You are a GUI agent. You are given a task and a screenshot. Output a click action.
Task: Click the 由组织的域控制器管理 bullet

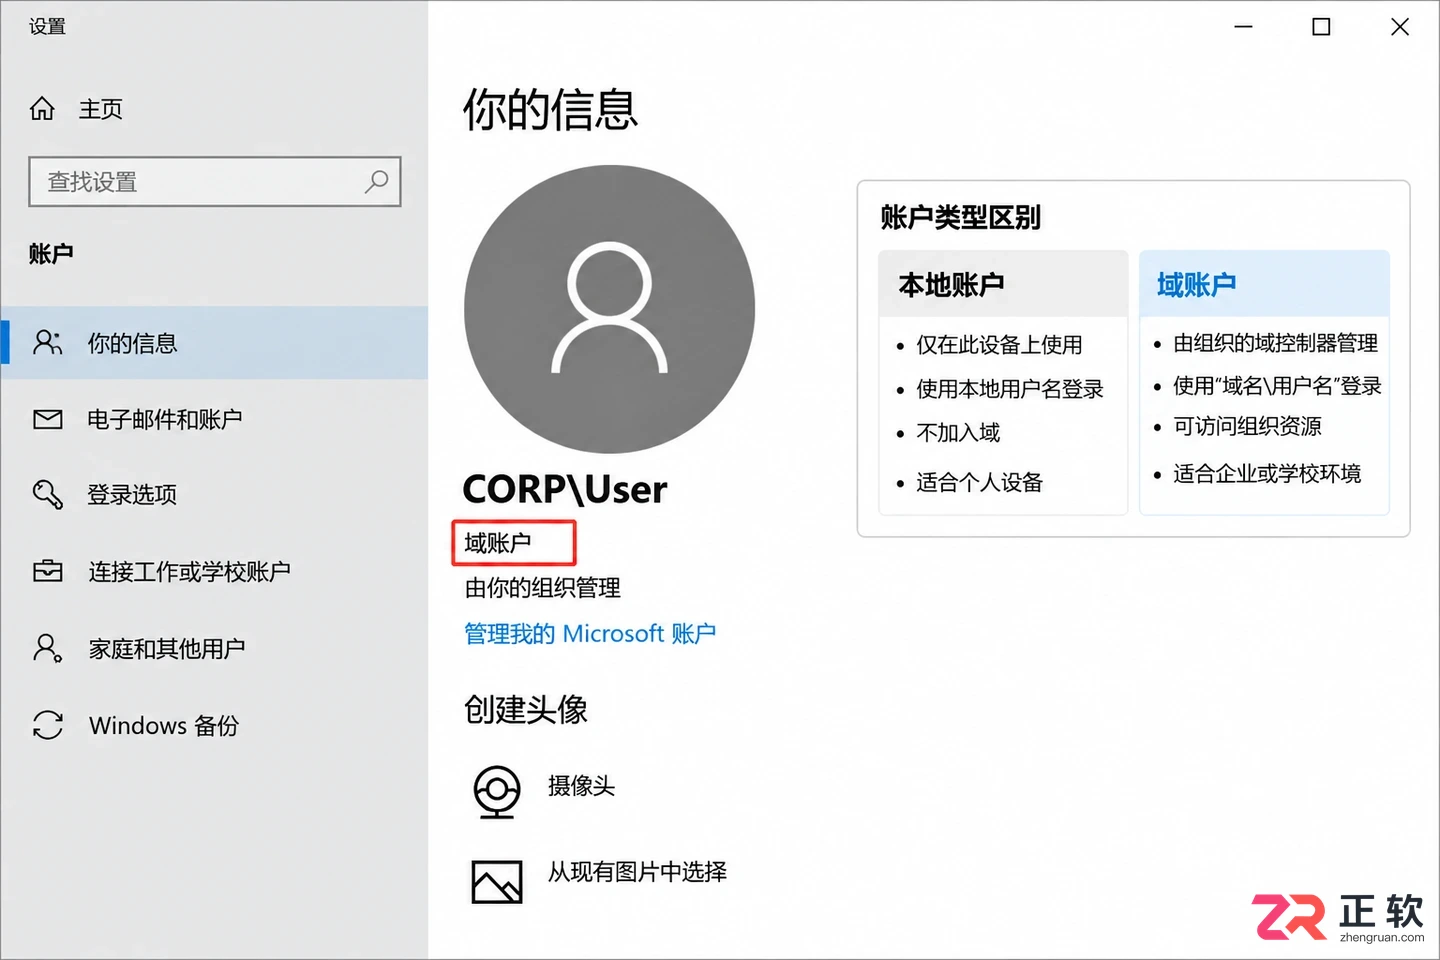[1275, 343]
